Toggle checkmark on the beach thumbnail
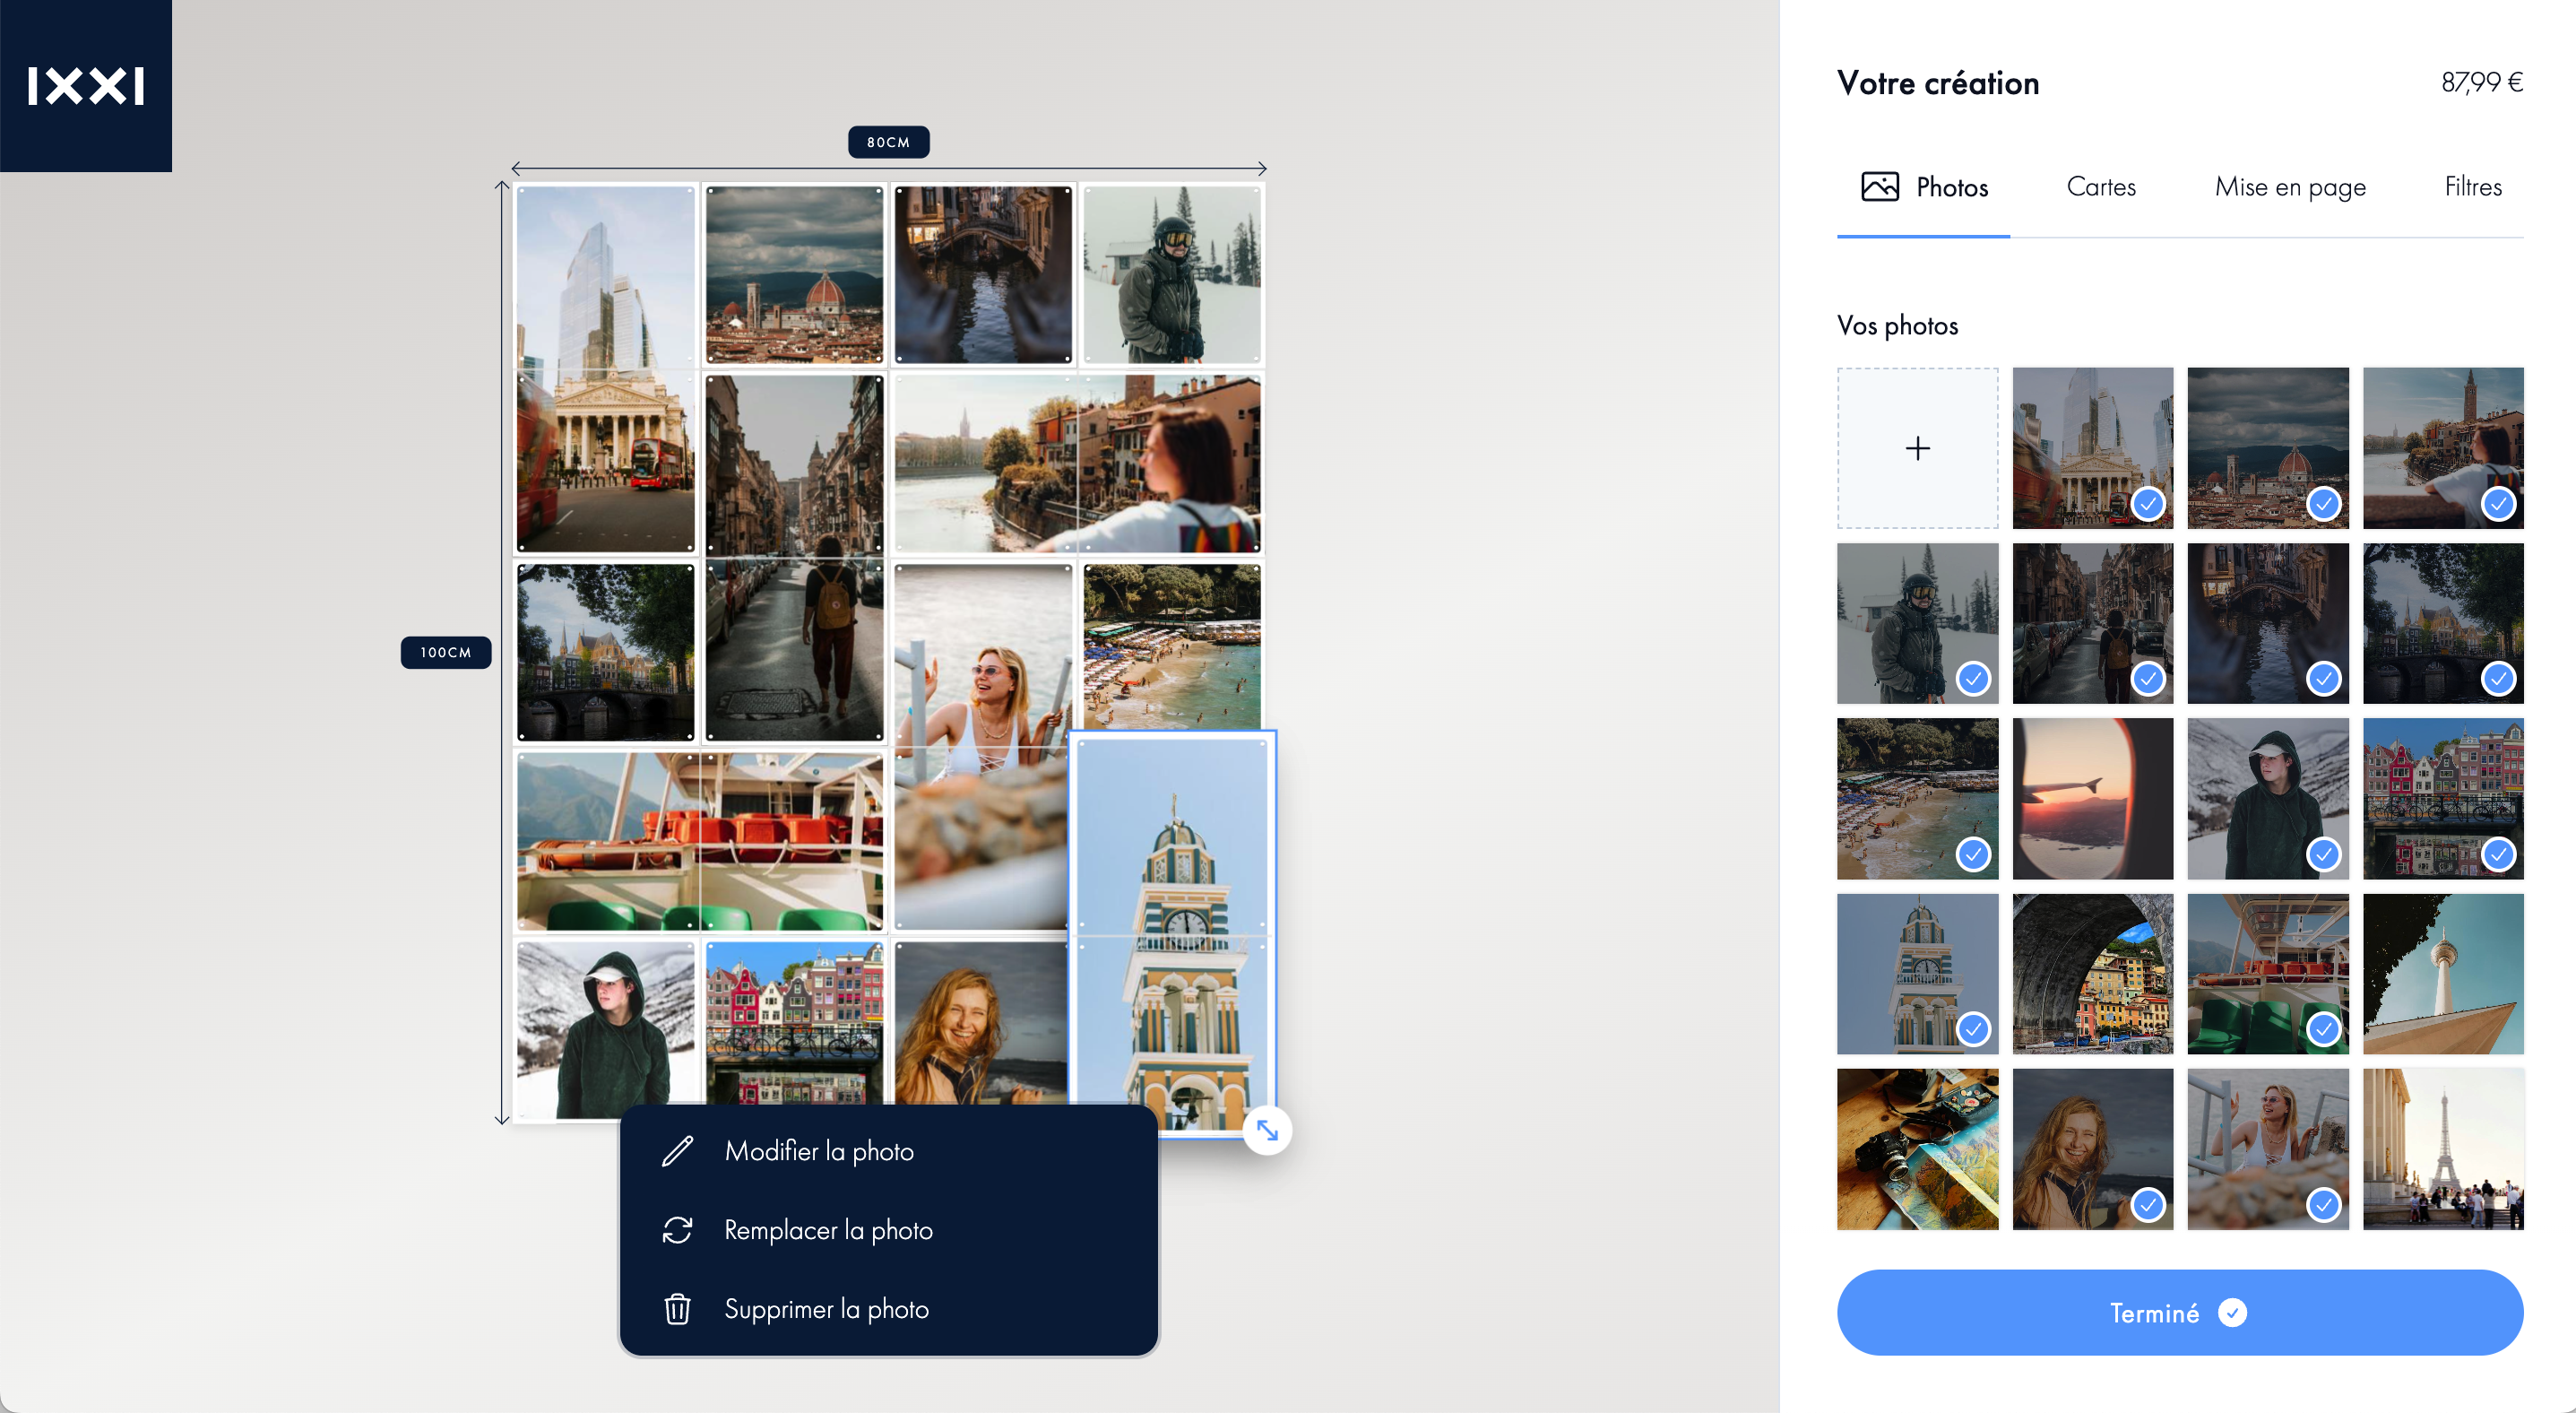This screenshot has width=2576, height=1413. tap(1973, 854)
